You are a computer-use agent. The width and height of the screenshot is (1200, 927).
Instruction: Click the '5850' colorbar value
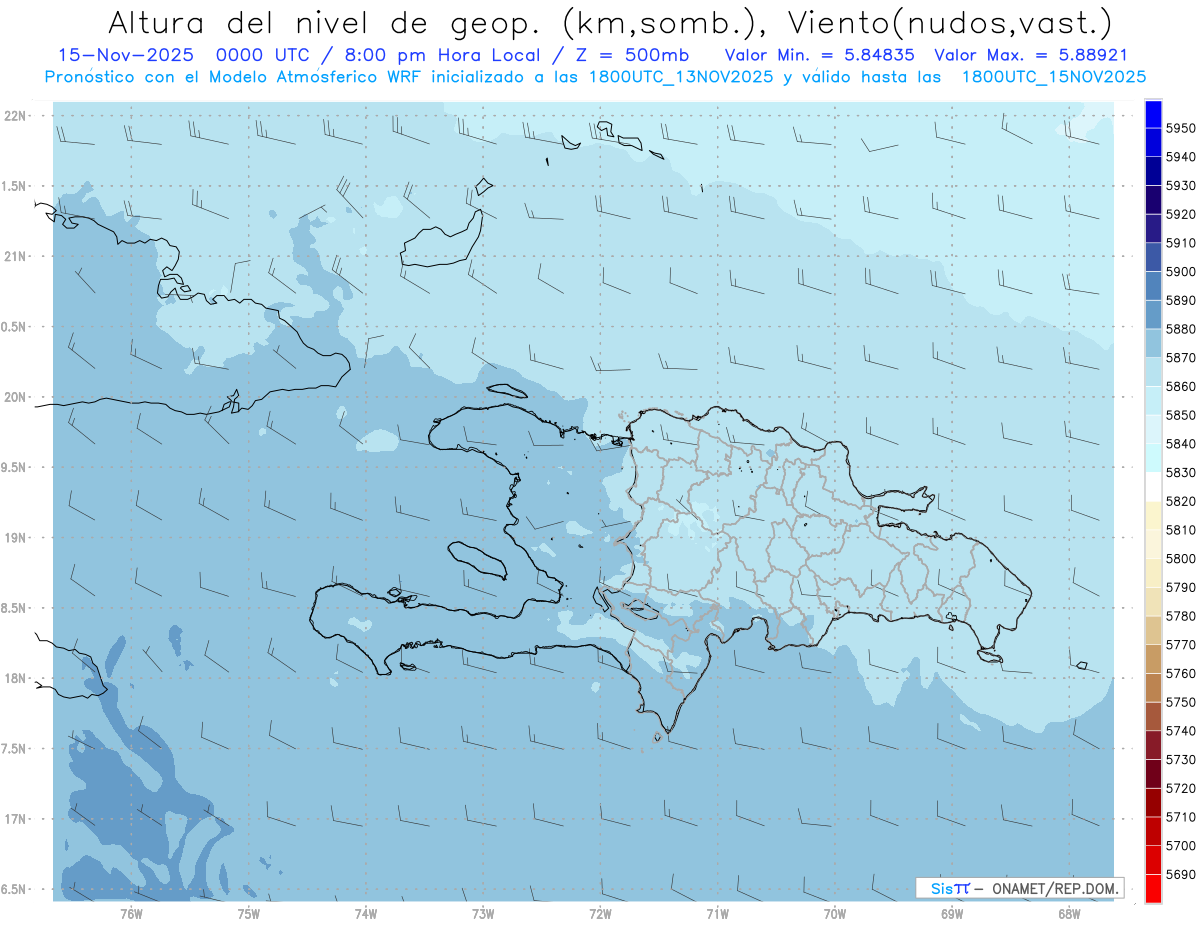(x=1181, y=415)
